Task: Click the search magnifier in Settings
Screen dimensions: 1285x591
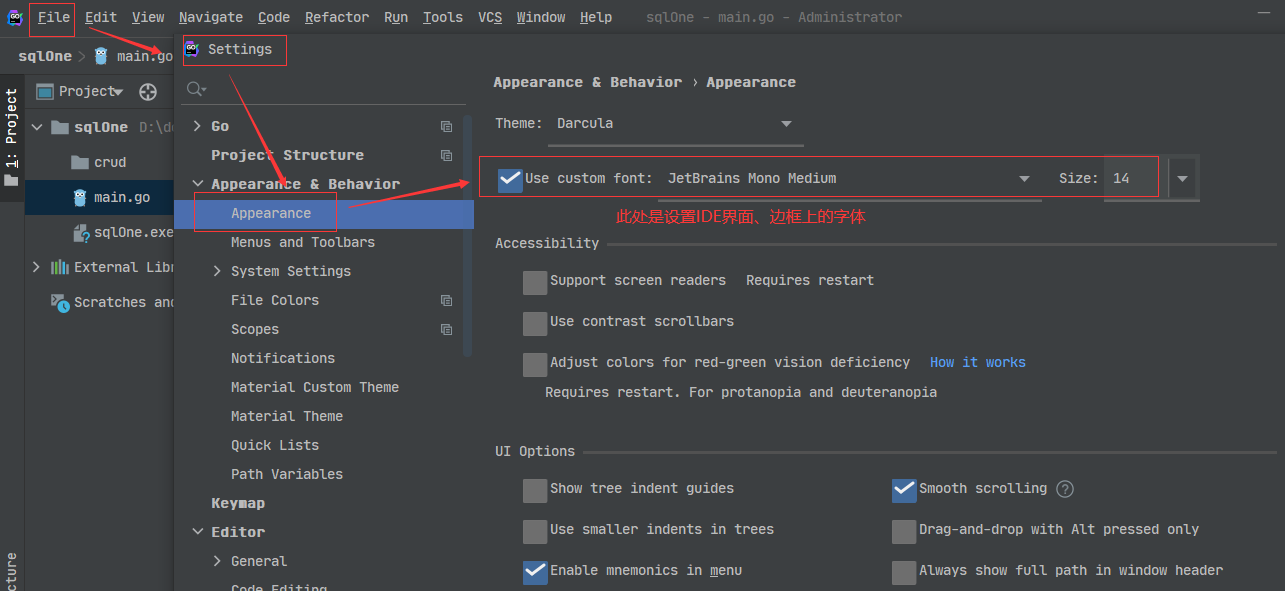Action: (x=196, y=90)
